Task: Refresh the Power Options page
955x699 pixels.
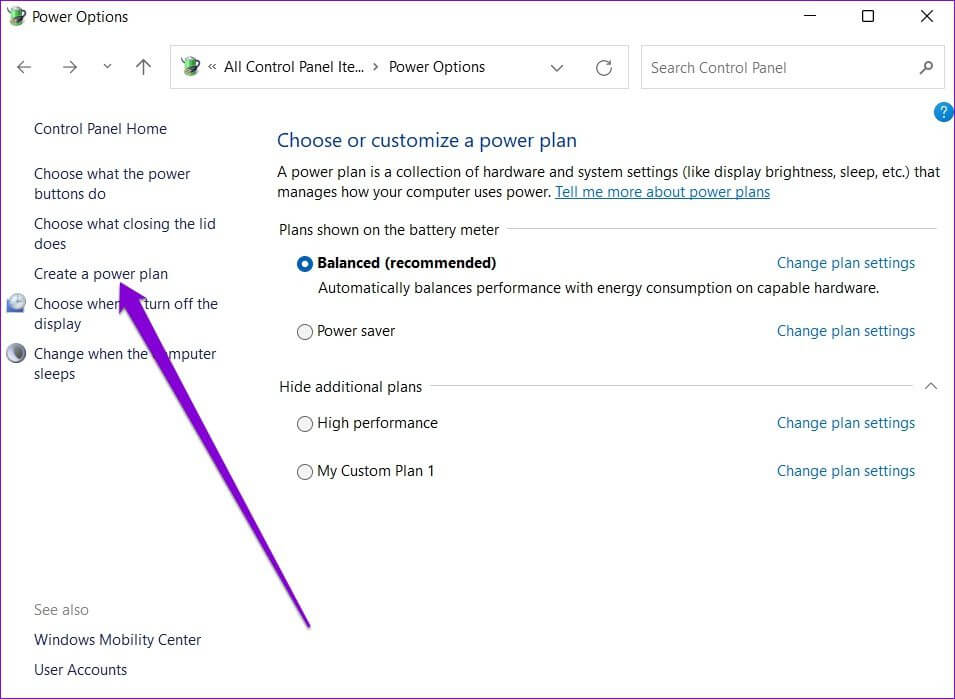Action: 604,67
